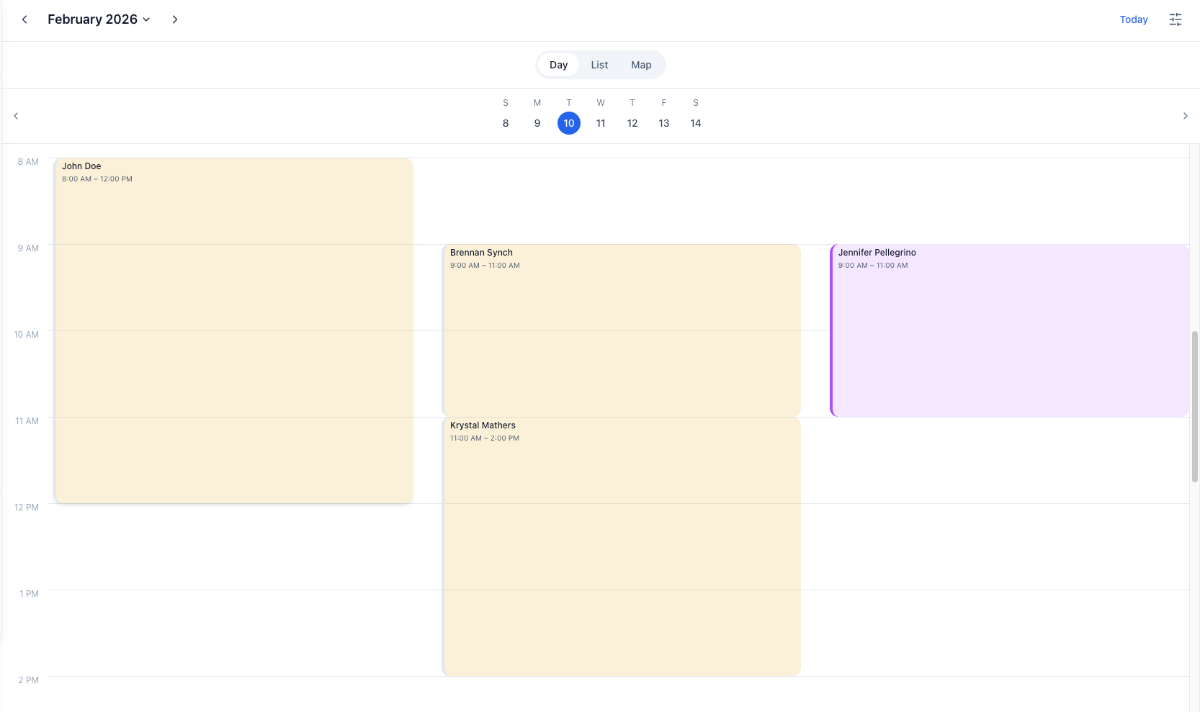
Task: Select Friday the 13th
Action: click(x=663, y=122)
